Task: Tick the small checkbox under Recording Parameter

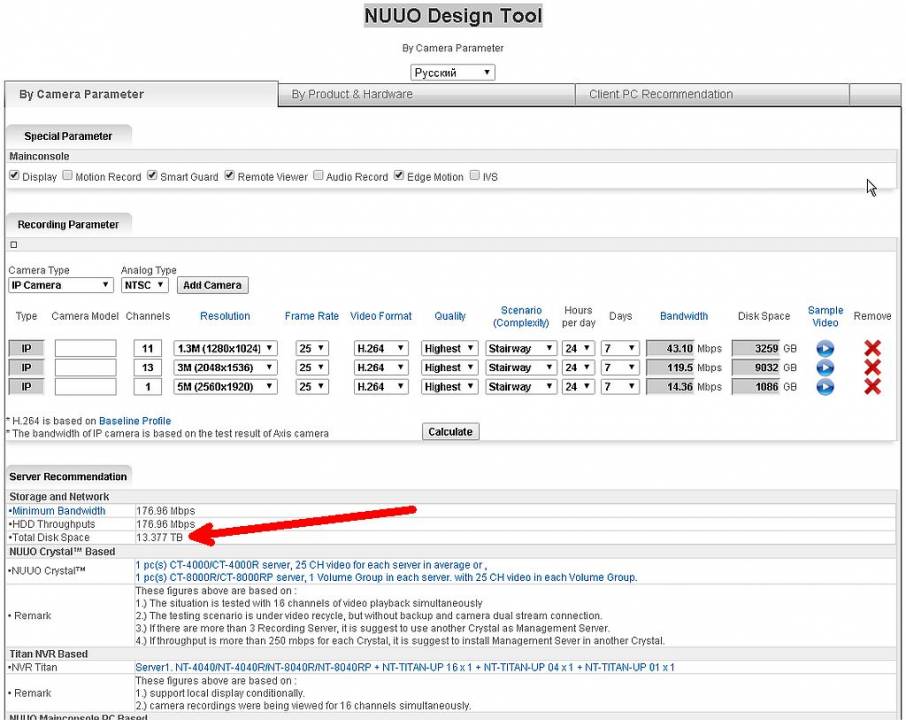Action: pos(14,245)
